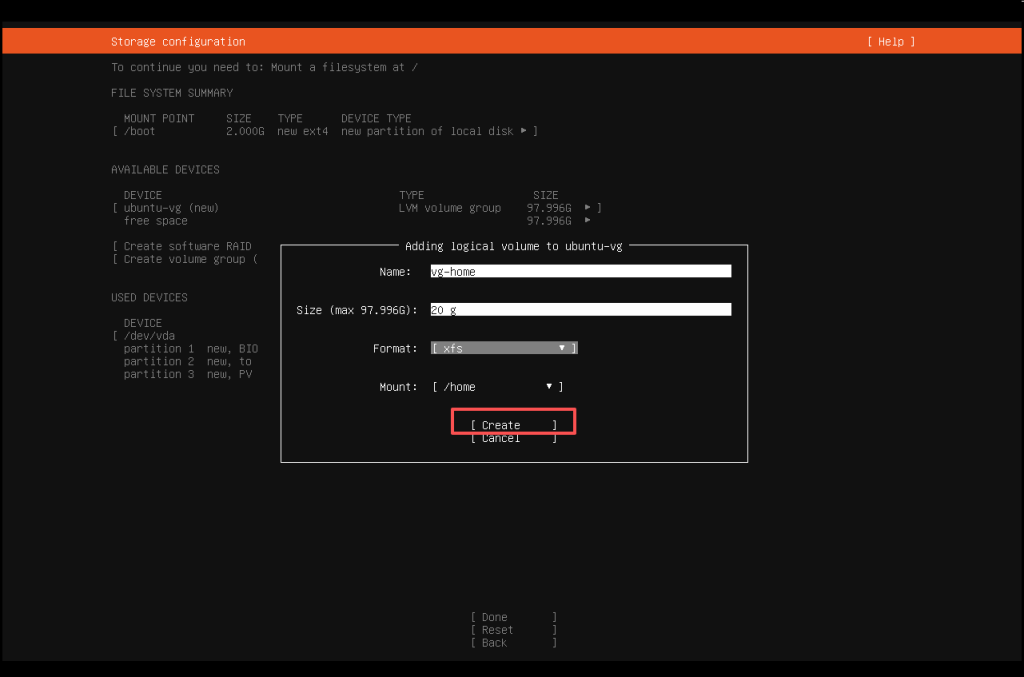Select Create software RAID
The image size is (1024, 677).
(x=182, y=245)
